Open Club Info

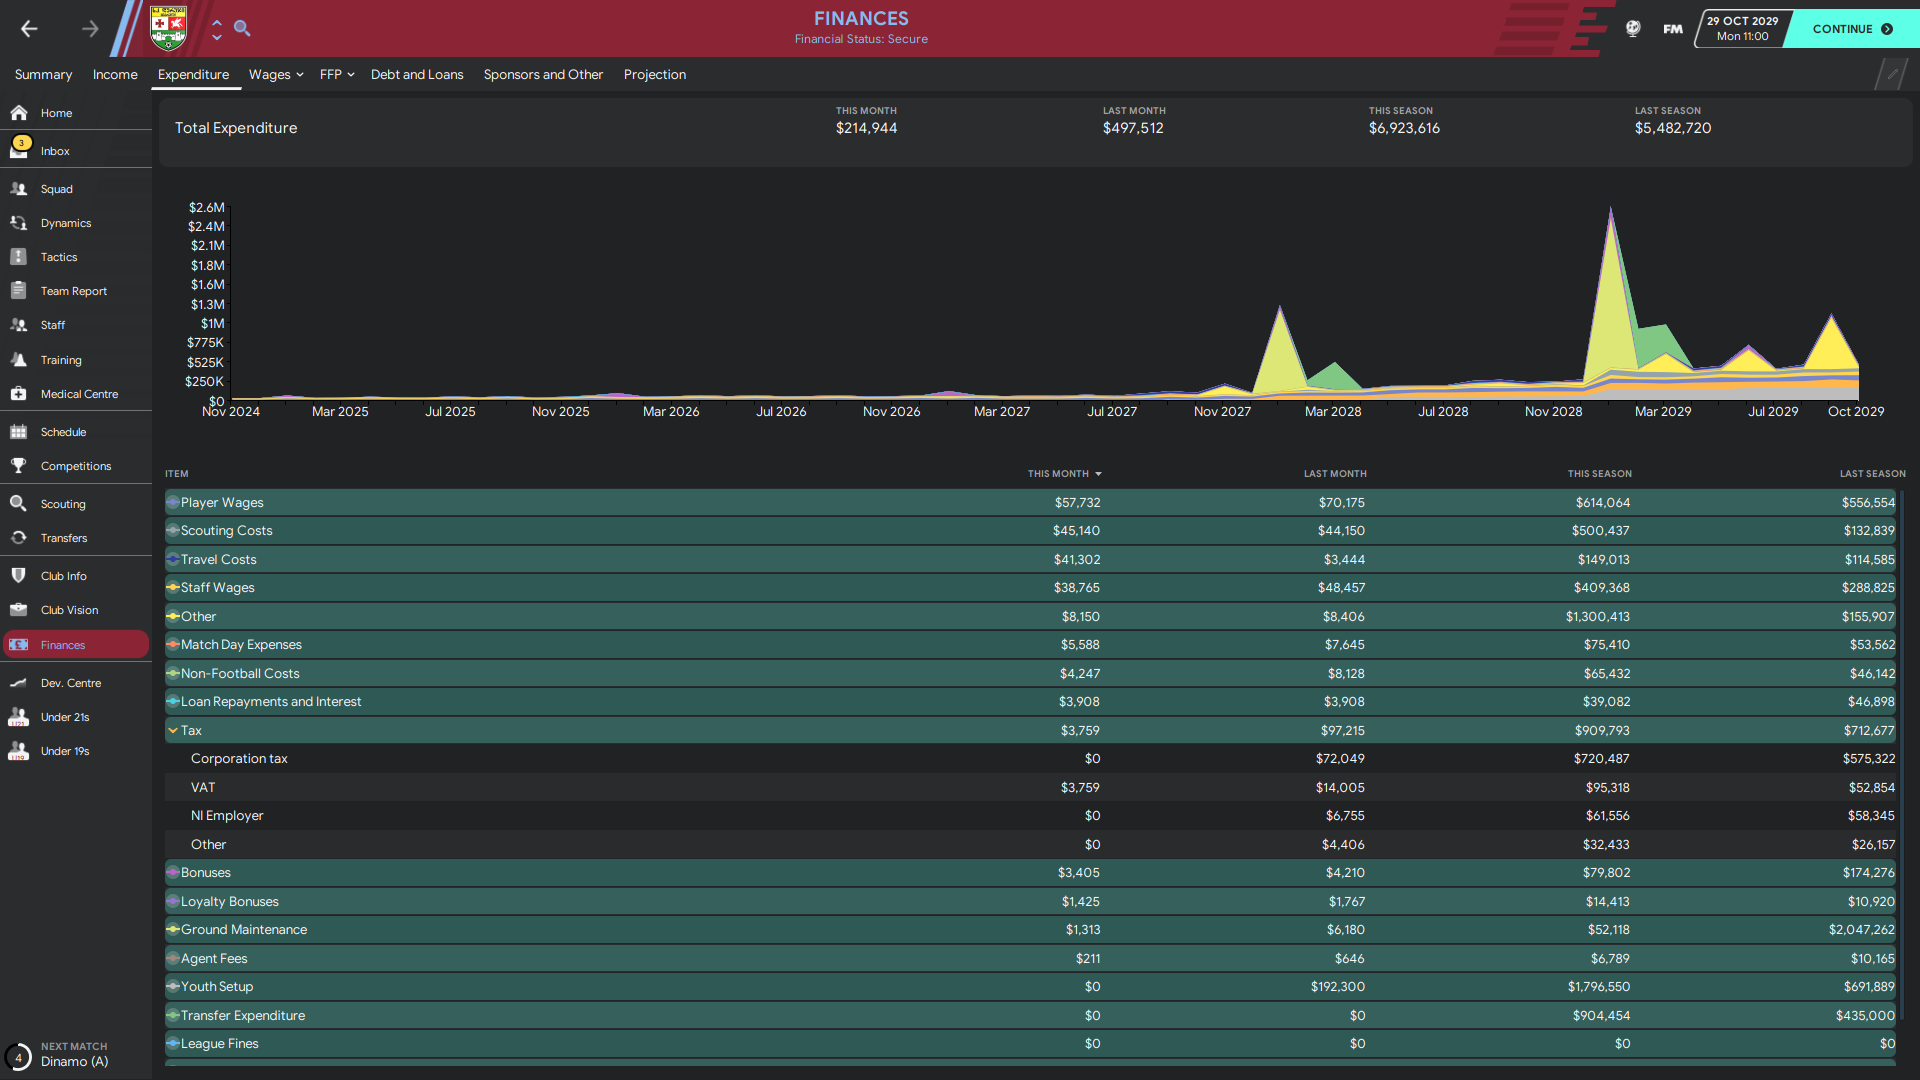(x=76, y=576)
